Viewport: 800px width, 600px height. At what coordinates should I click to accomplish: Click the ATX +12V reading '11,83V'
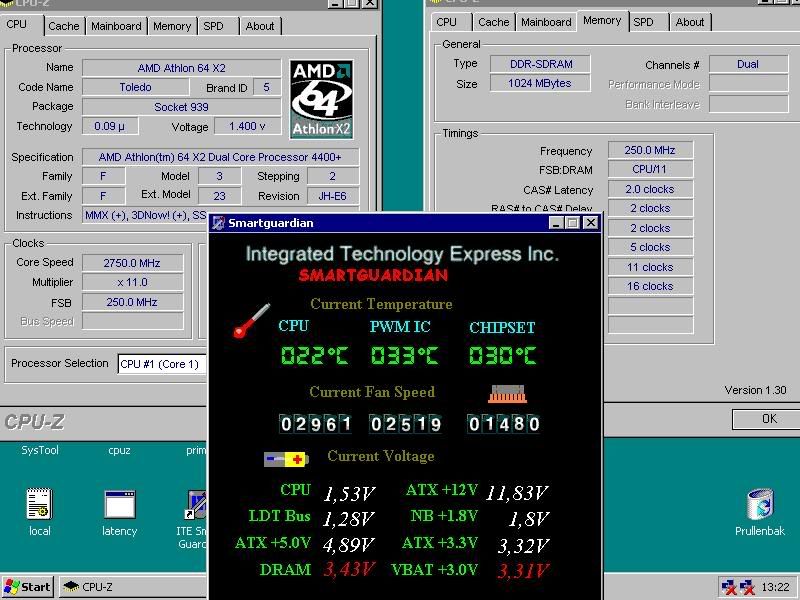click(517, 492)
